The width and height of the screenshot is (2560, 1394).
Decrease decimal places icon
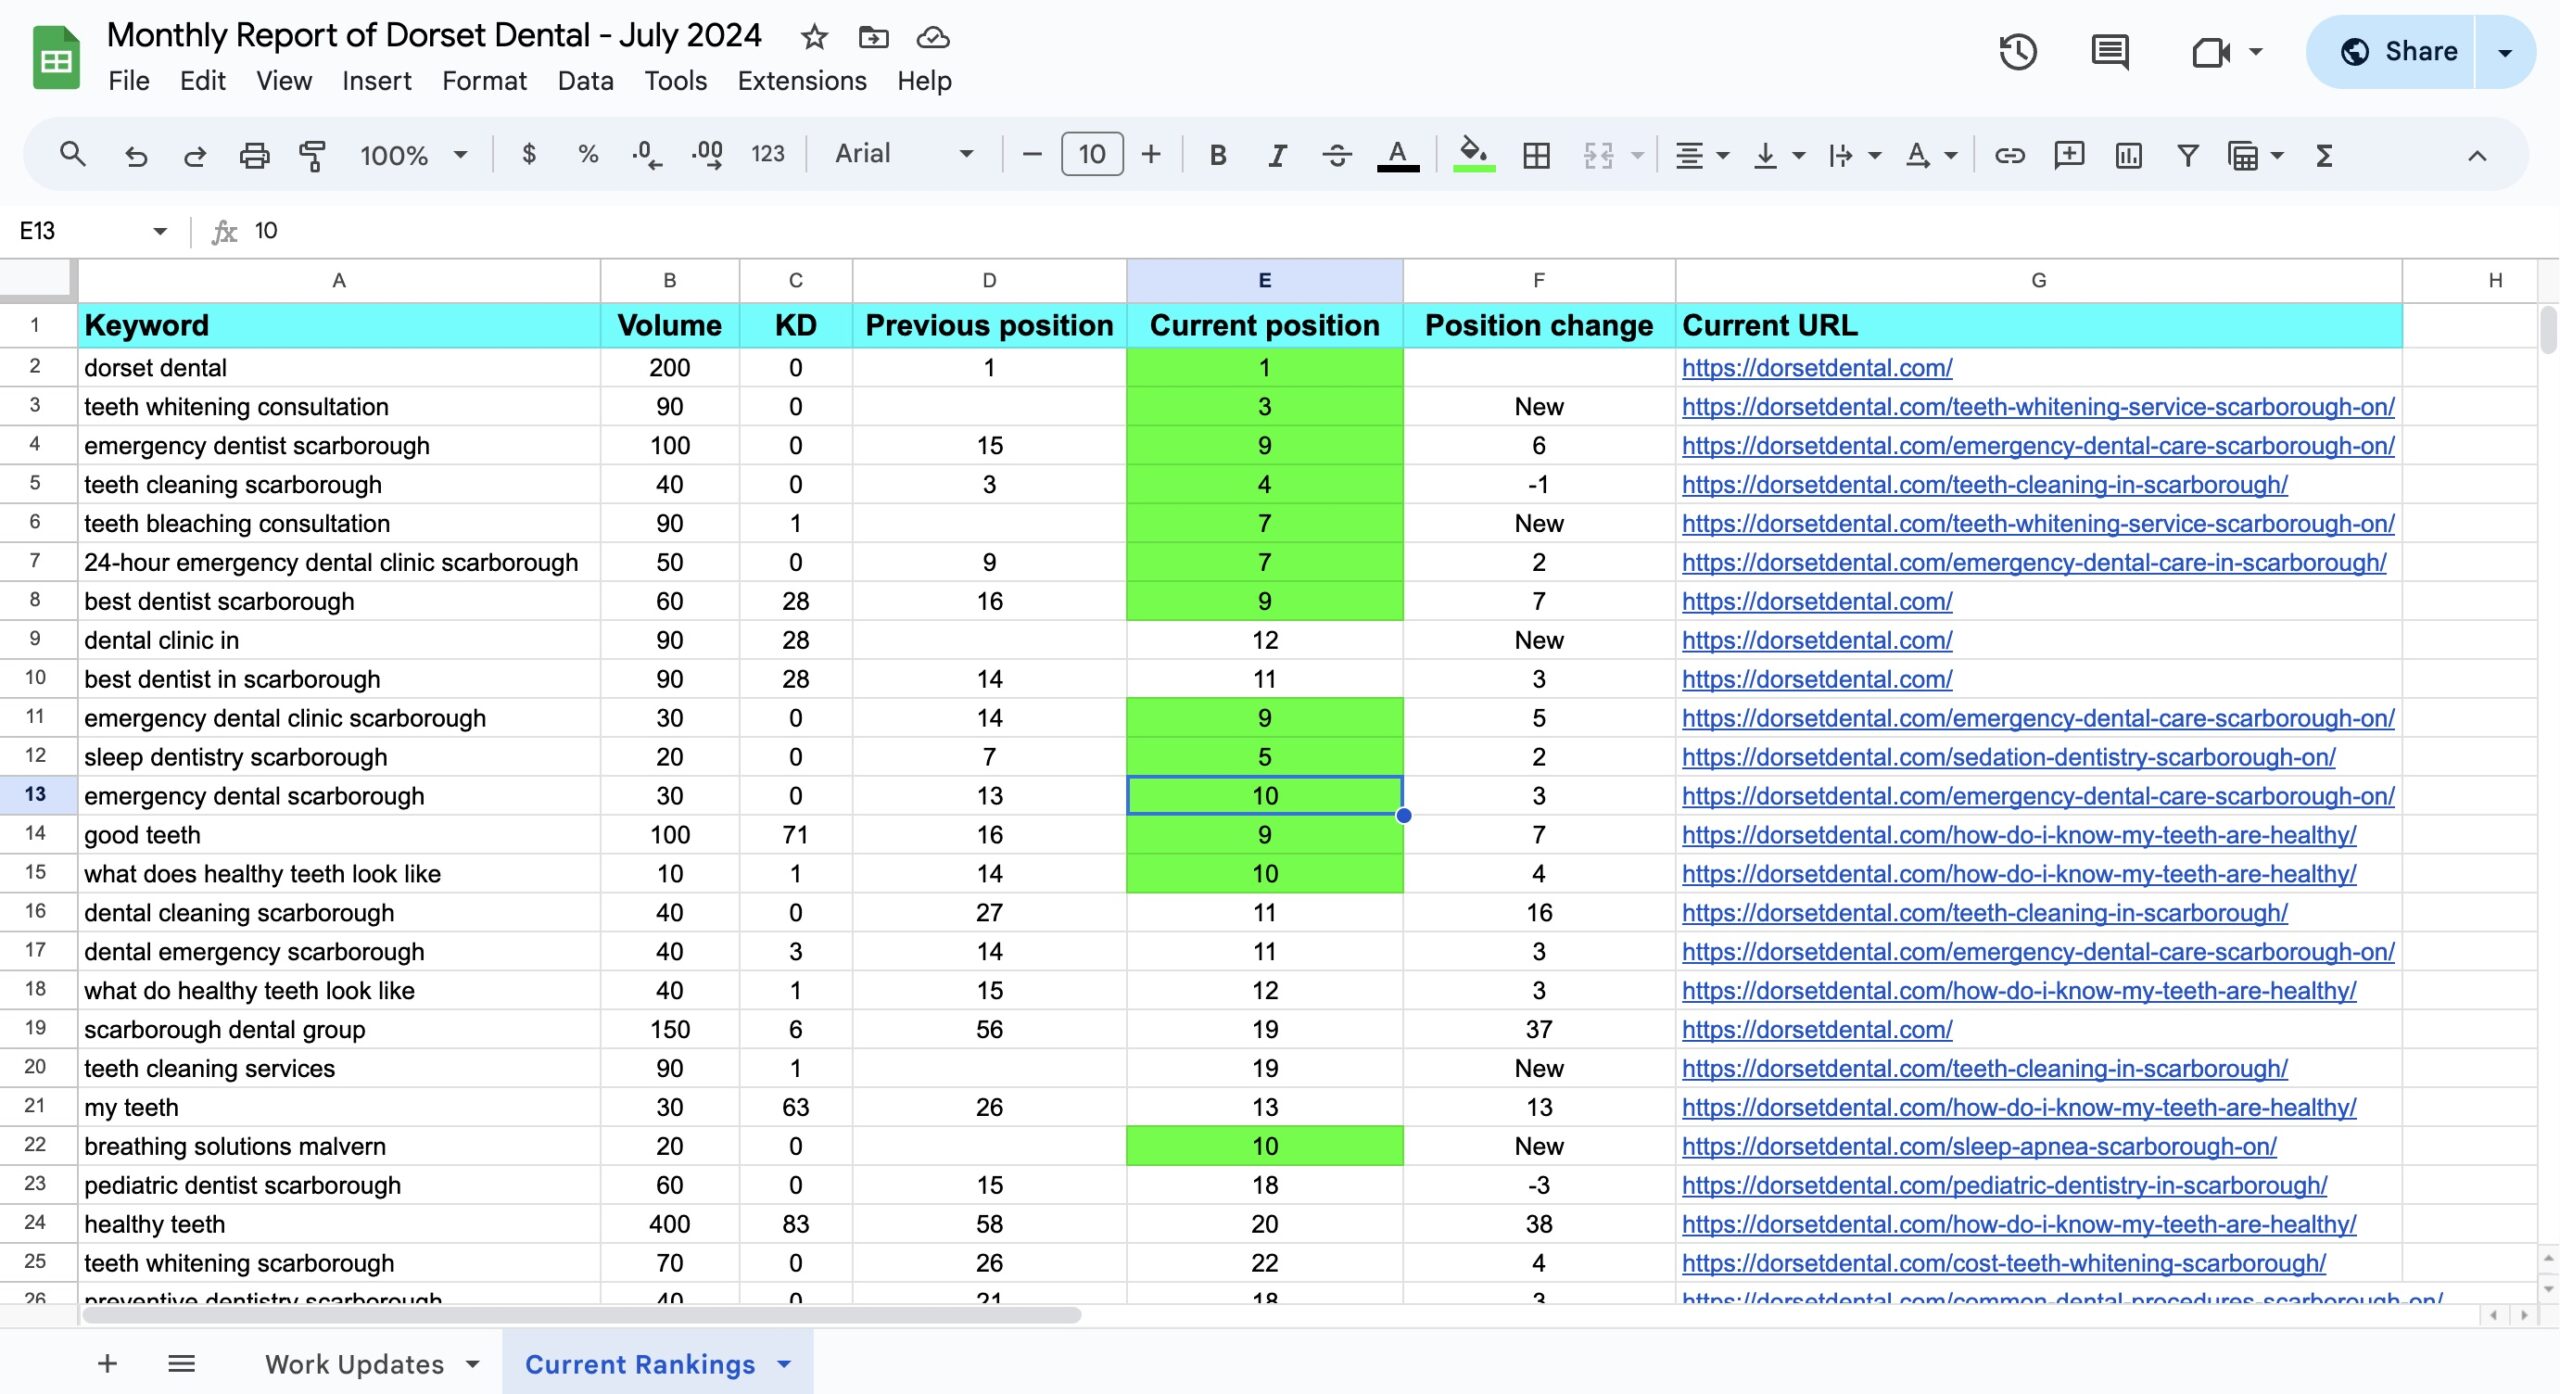[x=647, y=154]
